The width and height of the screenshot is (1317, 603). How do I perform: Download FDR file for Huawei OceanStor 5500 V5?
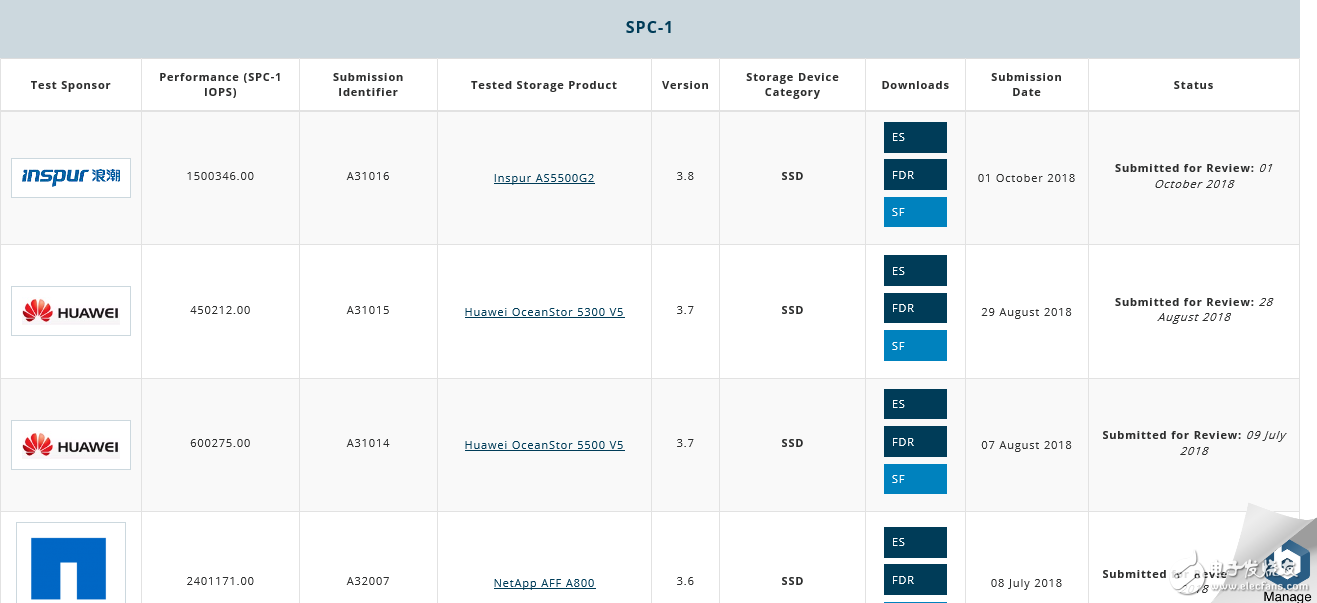coord(914,442)
